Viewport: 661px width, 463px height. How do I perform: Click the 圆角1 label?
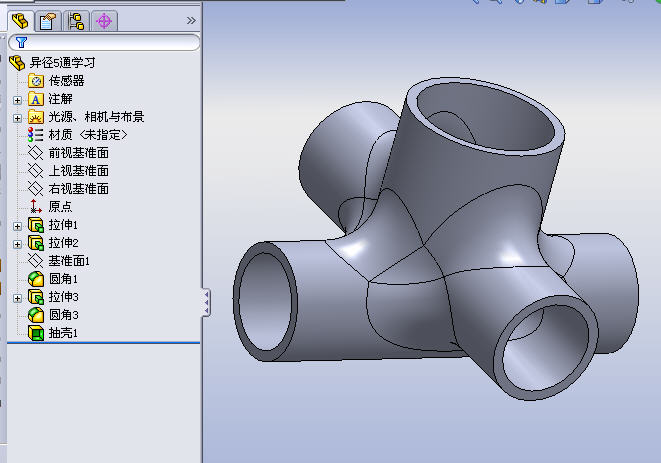(63, 279)
